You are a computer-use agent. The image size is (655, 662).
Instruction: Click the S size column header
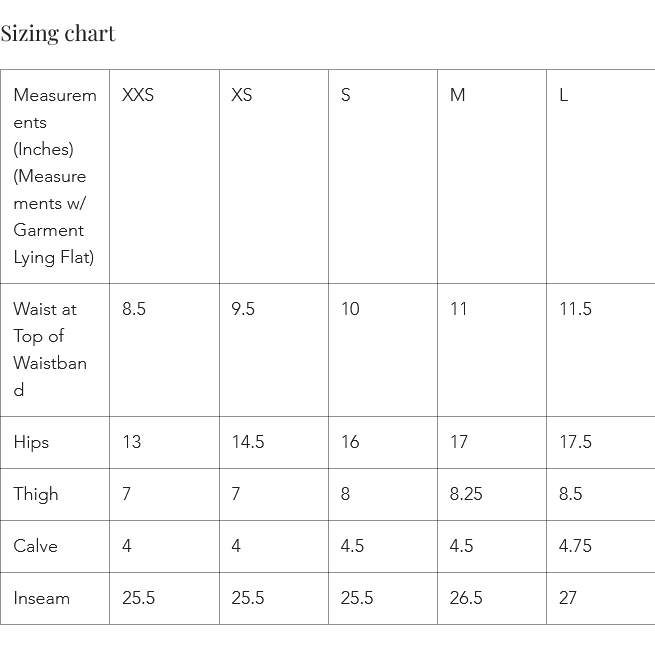tap(345, 95)
